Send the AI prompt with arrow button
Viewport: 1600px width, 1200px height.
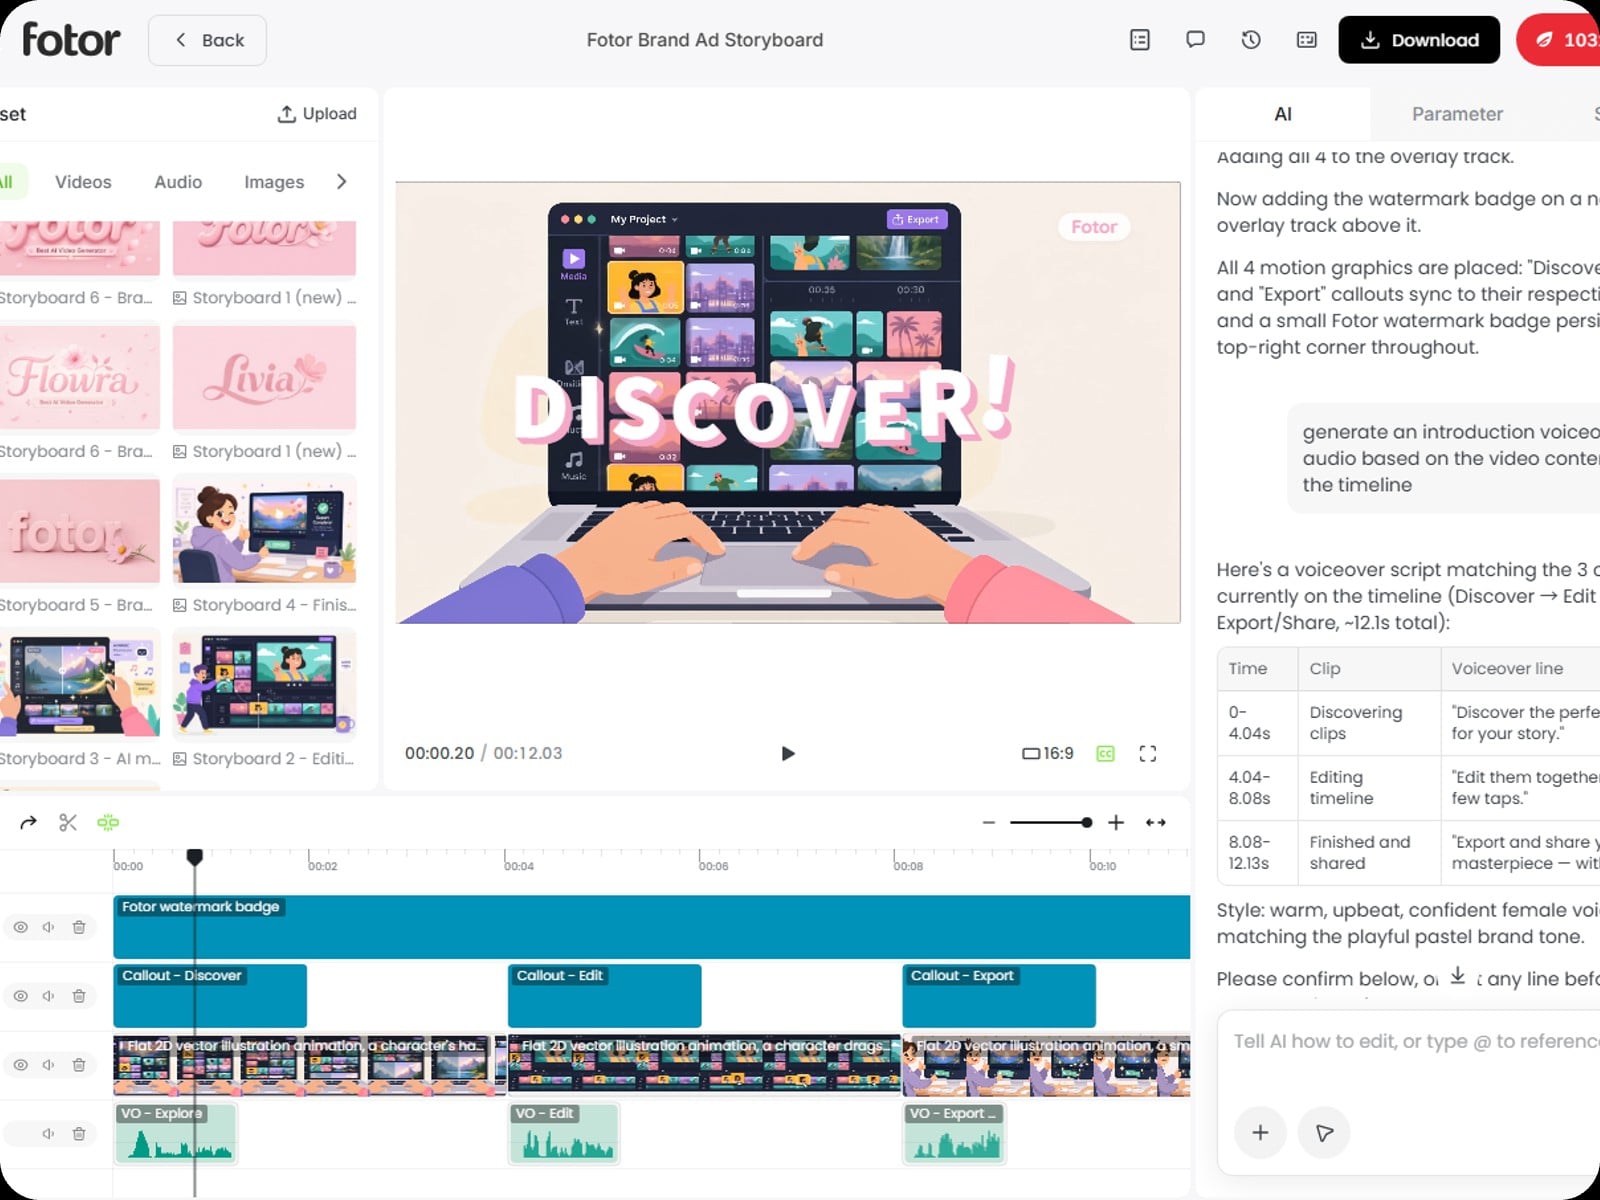click(1324, 1133)
